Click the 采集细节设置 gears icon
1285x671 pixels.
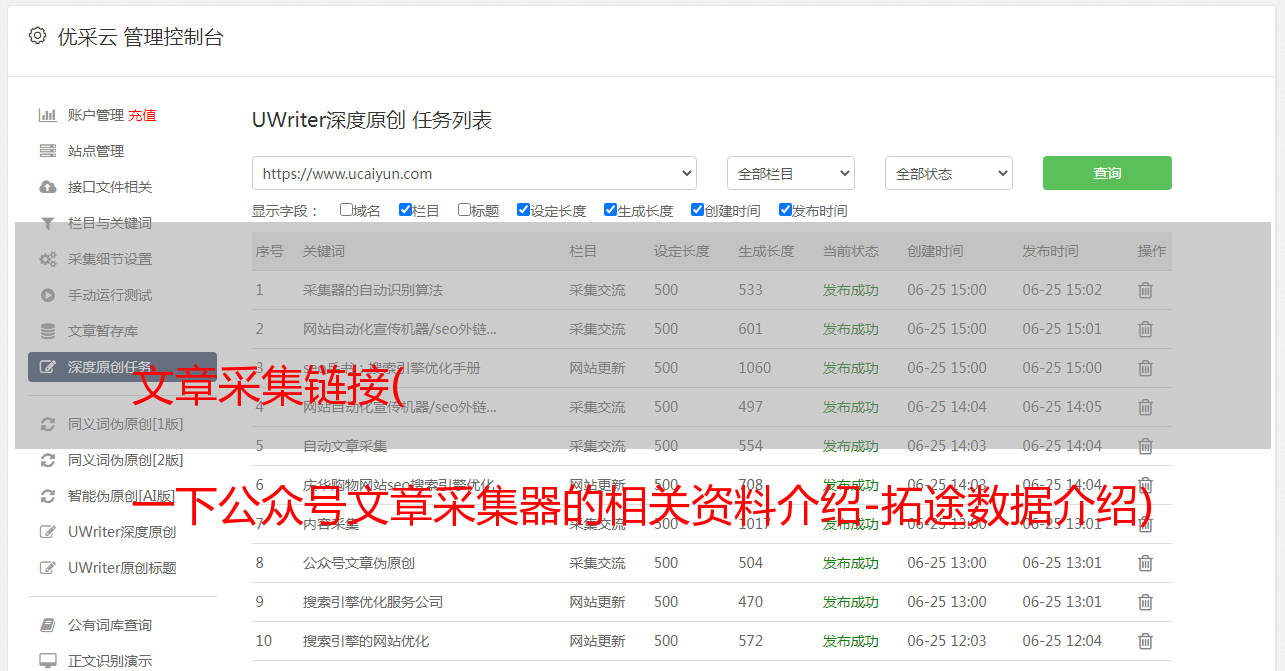click(47, 259)
